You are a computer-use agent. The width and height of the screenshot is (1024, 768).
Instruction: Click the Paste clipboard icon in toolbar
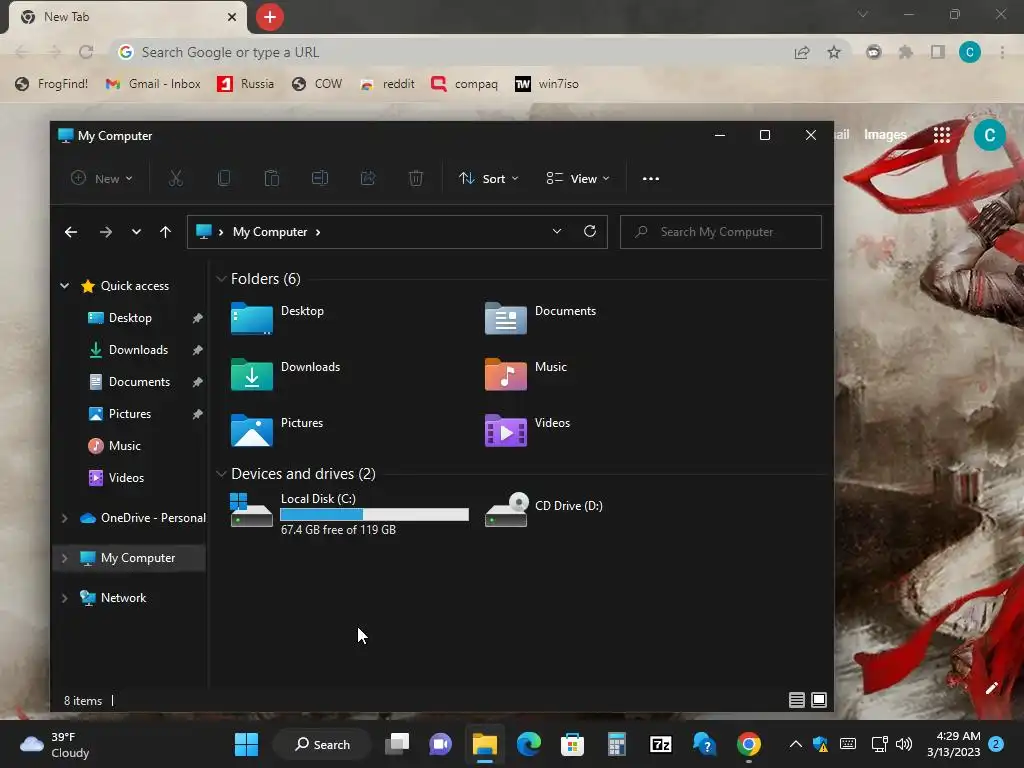click(x=272, y=178)
